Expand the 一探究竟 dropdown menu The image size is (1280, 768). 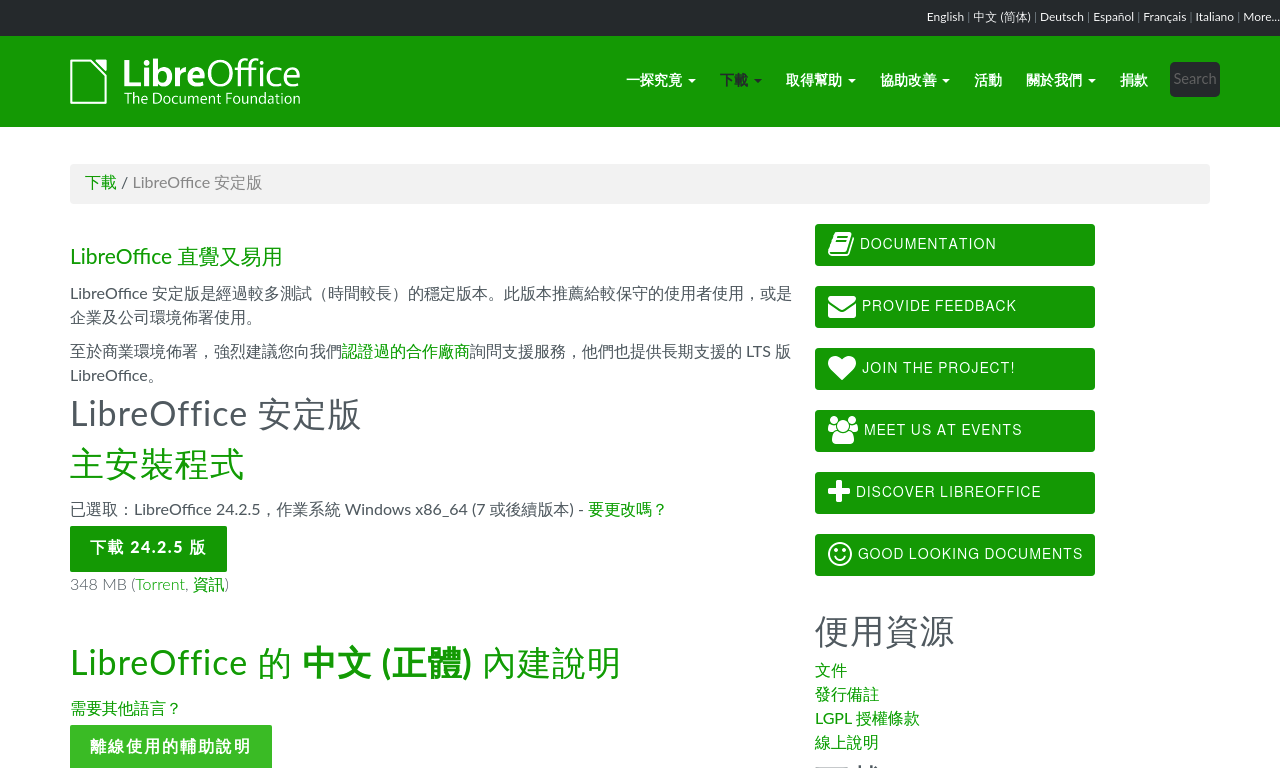(x=661, y=80)
